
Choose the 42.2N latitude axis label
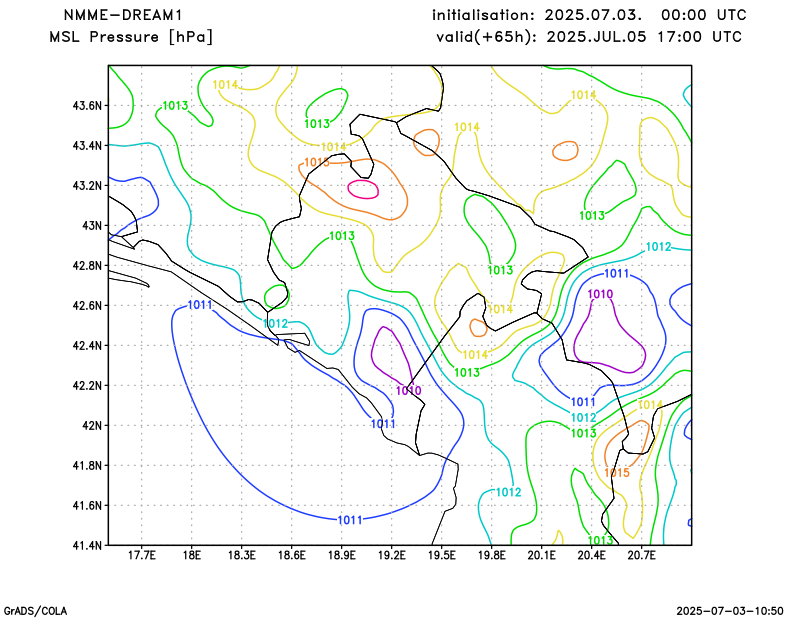[x=87, y=386]
